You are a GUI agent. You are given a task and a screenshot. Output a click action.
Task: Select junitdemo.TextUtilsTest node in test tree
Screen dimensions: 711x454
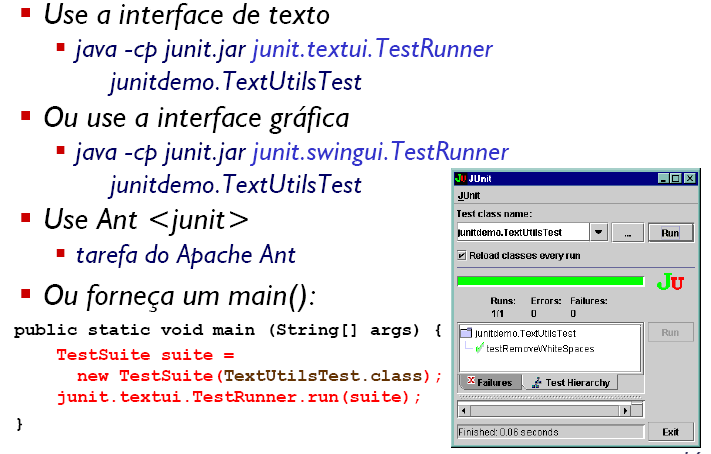pos(525,333)
